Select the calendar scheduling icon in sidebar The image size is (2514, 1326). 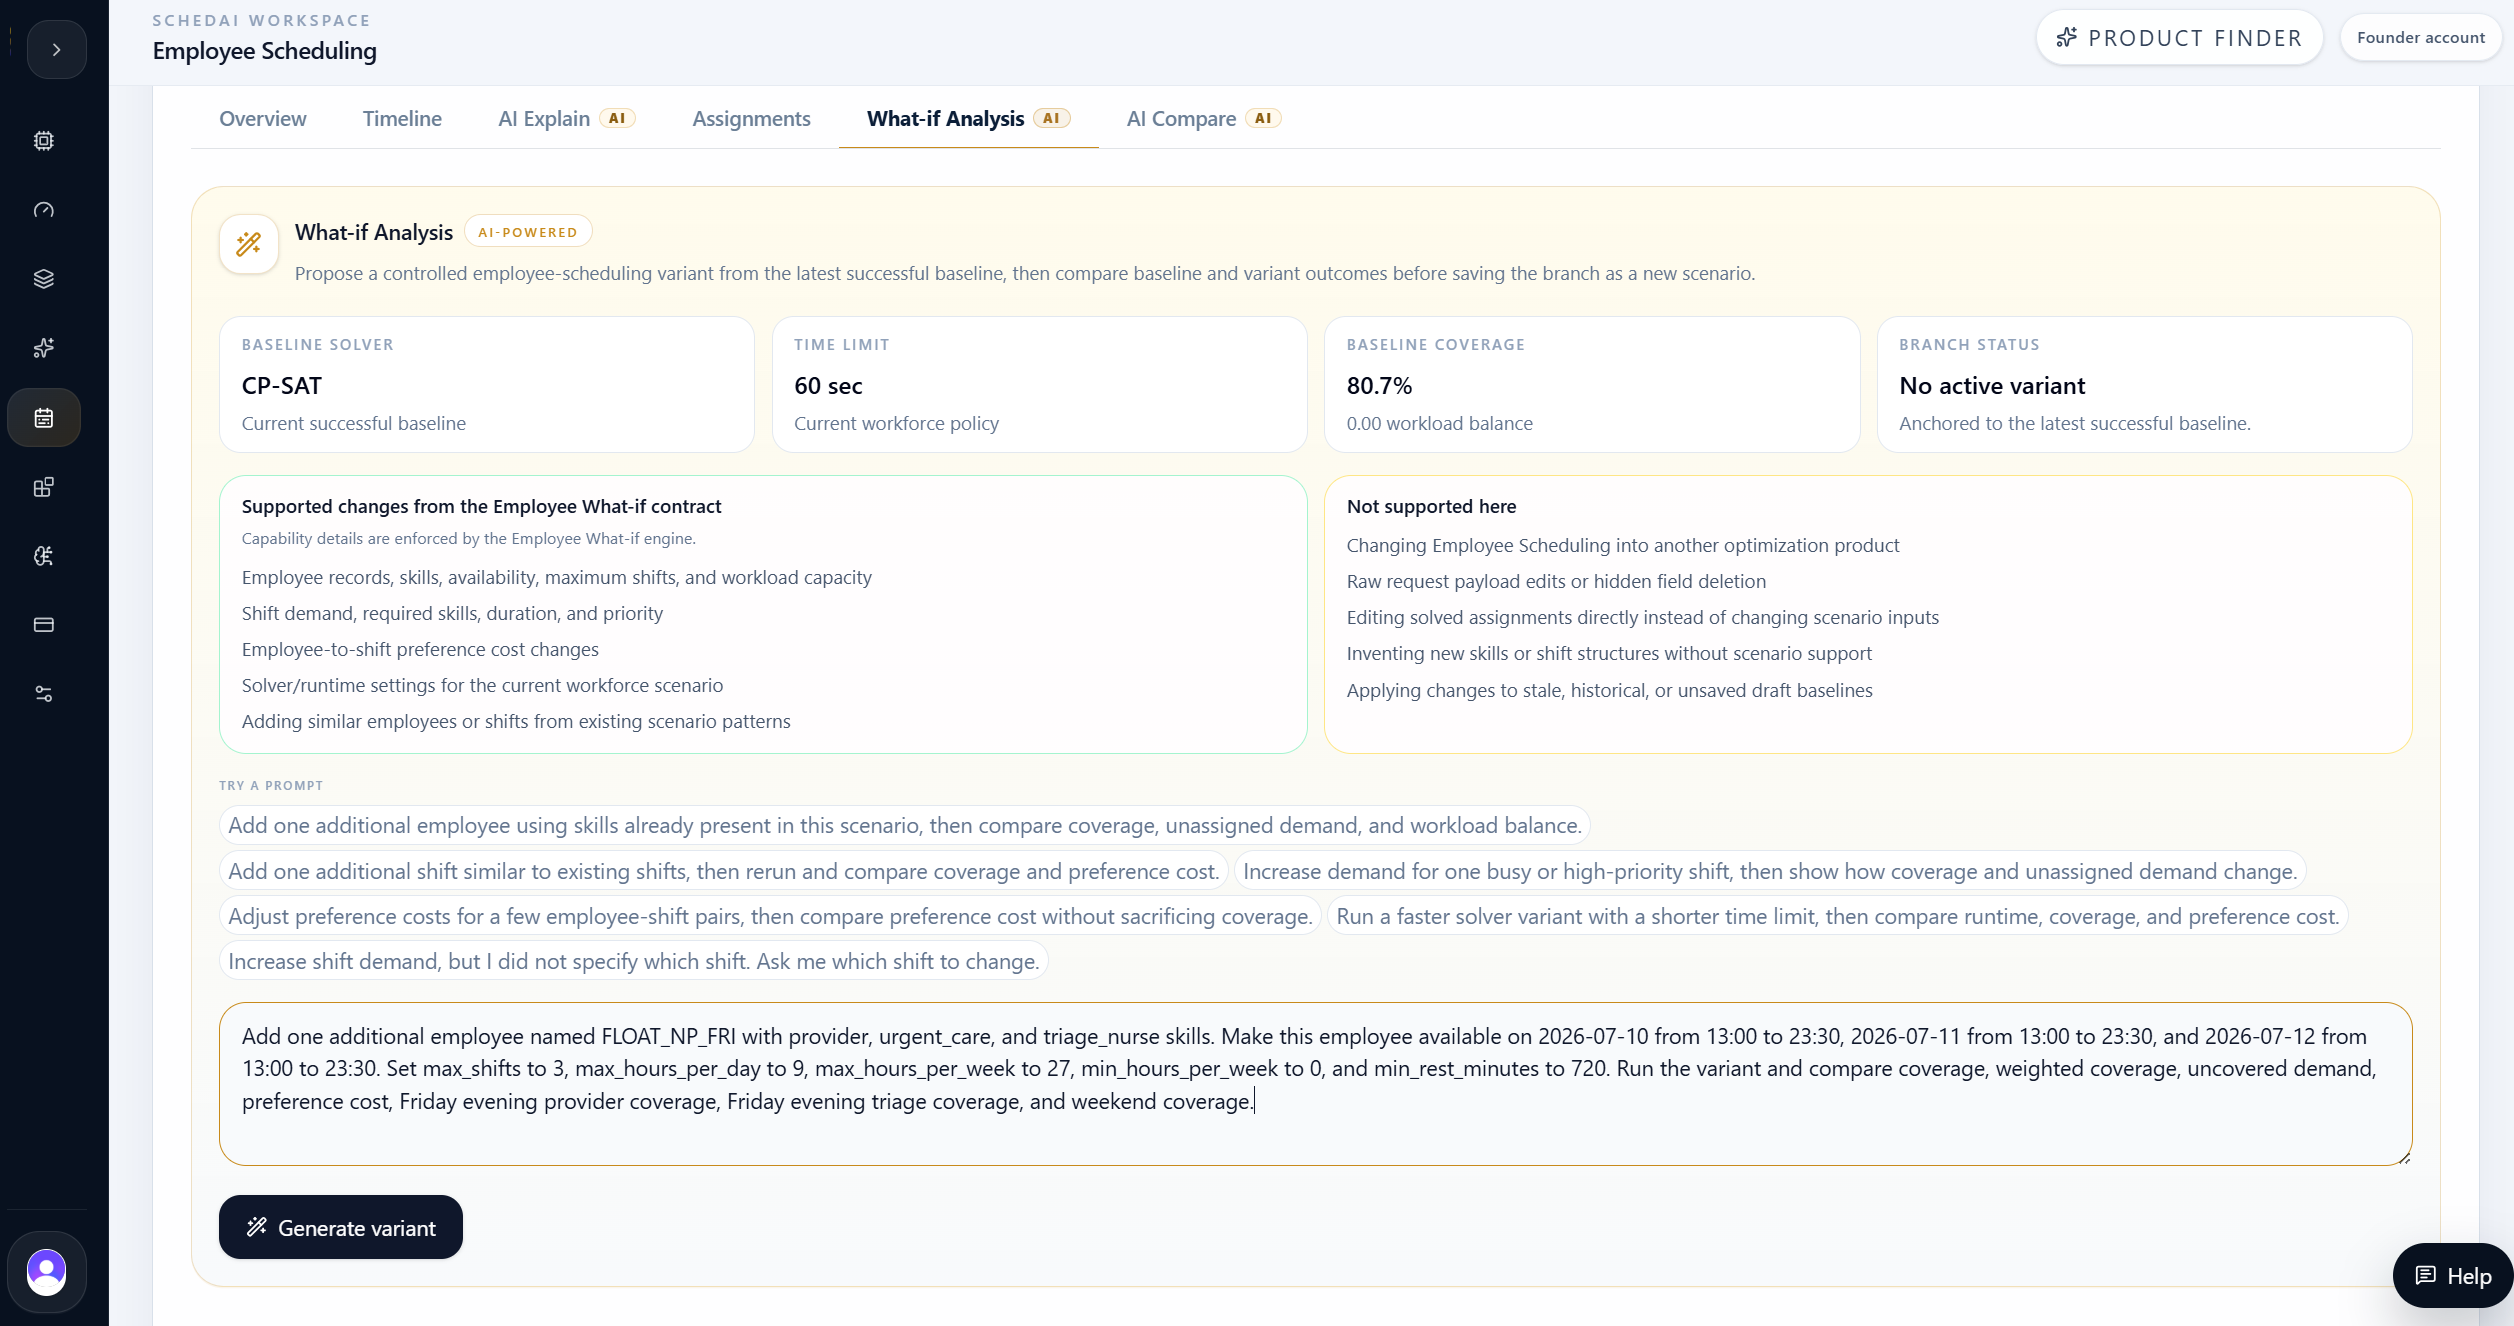44,418
